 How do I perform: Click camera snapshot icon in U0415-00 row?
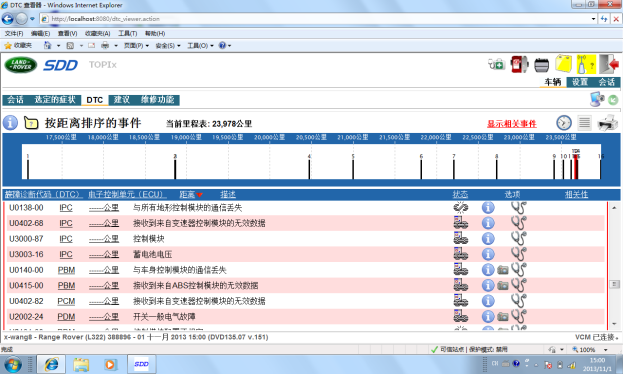503,285
